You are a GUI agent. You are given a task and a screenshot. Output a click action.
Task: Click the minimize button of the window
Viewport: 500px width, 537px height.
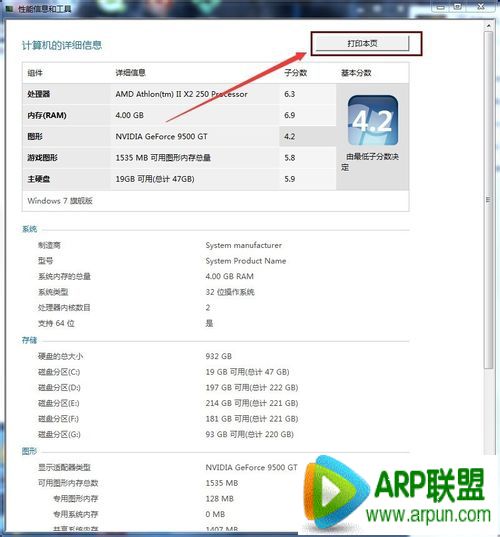pos(440,6)
